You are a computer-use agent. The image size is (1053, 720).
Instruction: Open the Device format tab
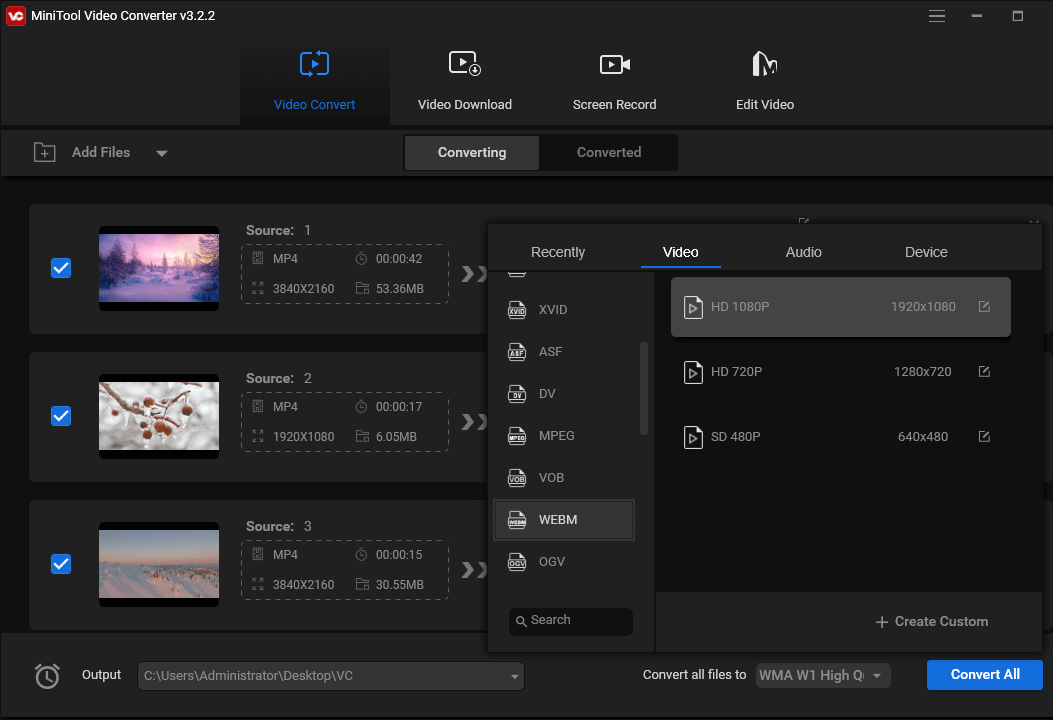pos(926,252)
